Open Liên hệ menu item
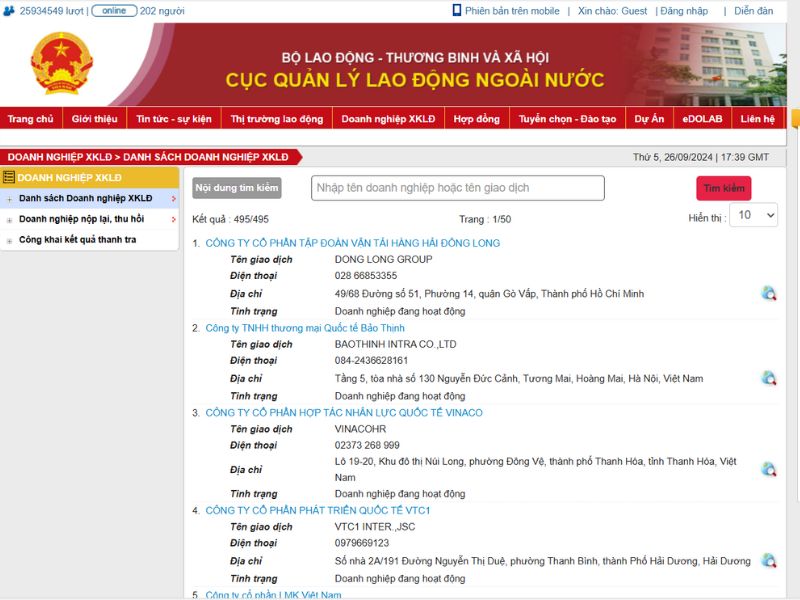 (758, 119)
